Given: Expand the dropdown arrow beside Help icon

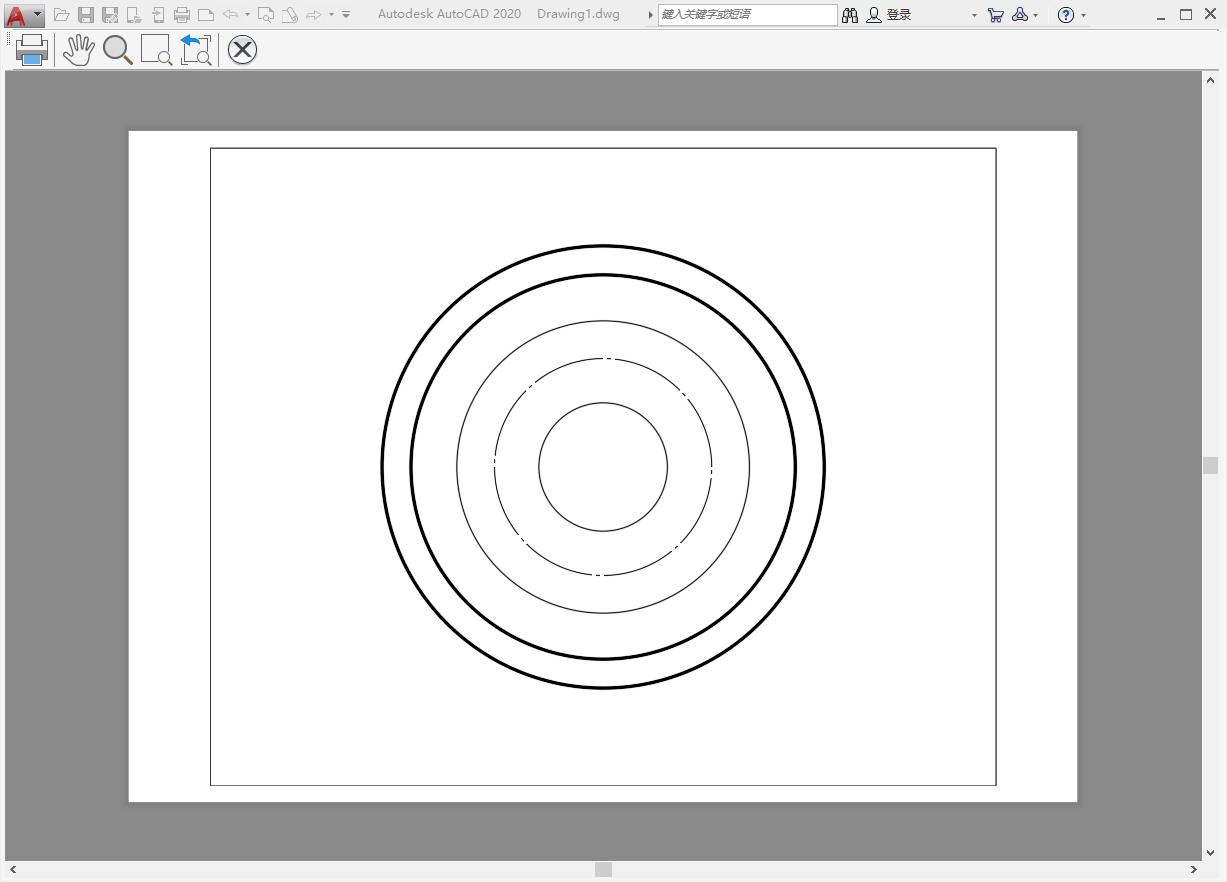Looking at the screenshot, I should point(1084,16).
